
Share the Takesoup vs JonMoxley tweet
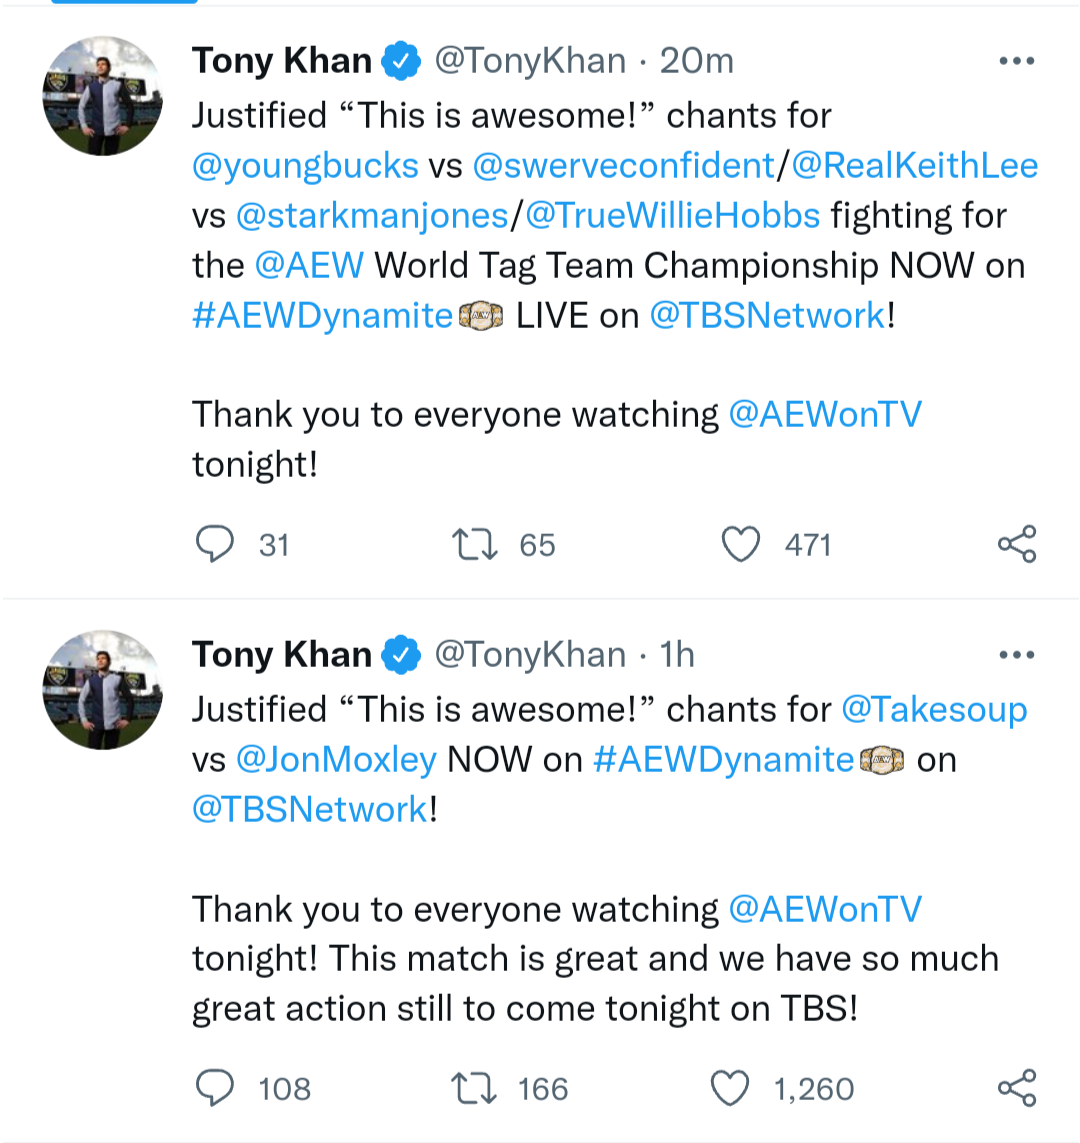click(x=1017, y=1089)
